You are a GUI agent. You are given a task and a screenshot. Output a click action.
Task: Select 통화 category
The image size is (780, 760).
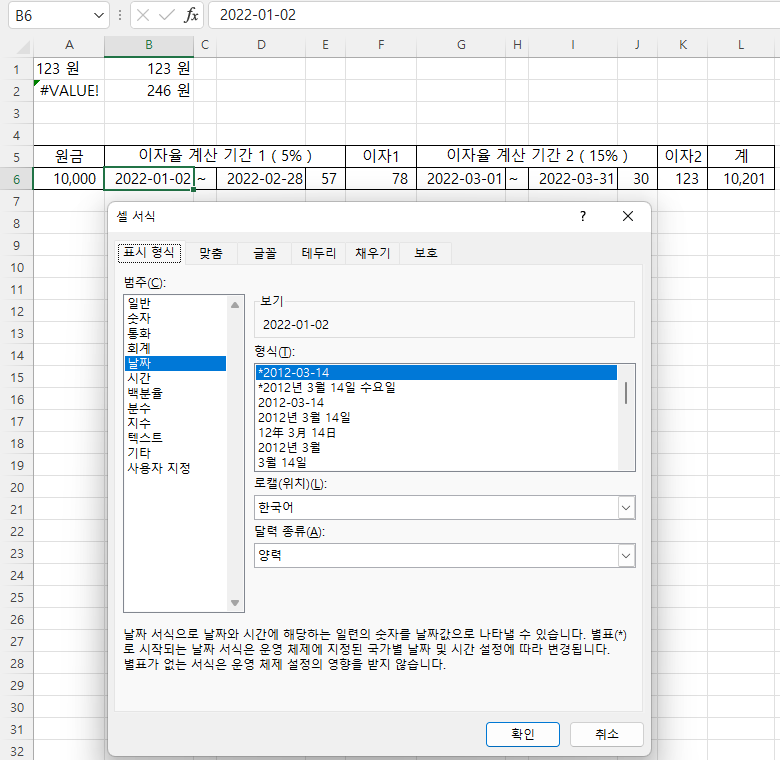176,333
